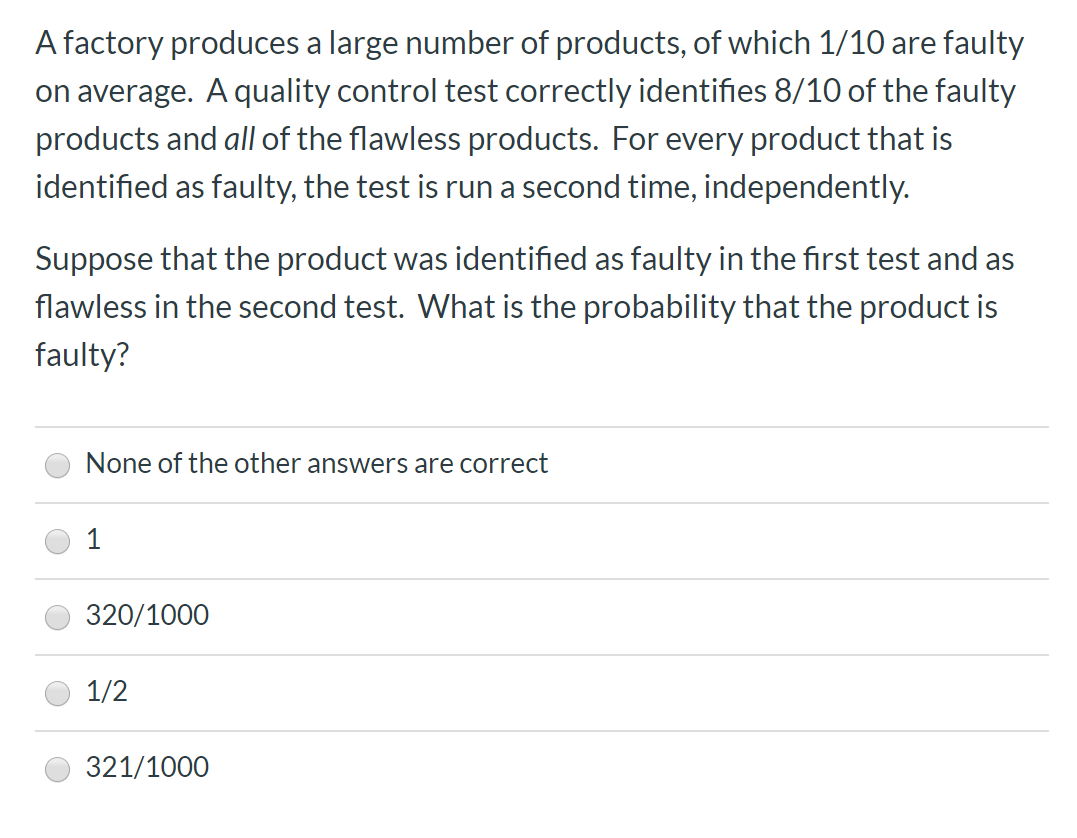Click the label text "321/1000"

[x=147, y=768]
